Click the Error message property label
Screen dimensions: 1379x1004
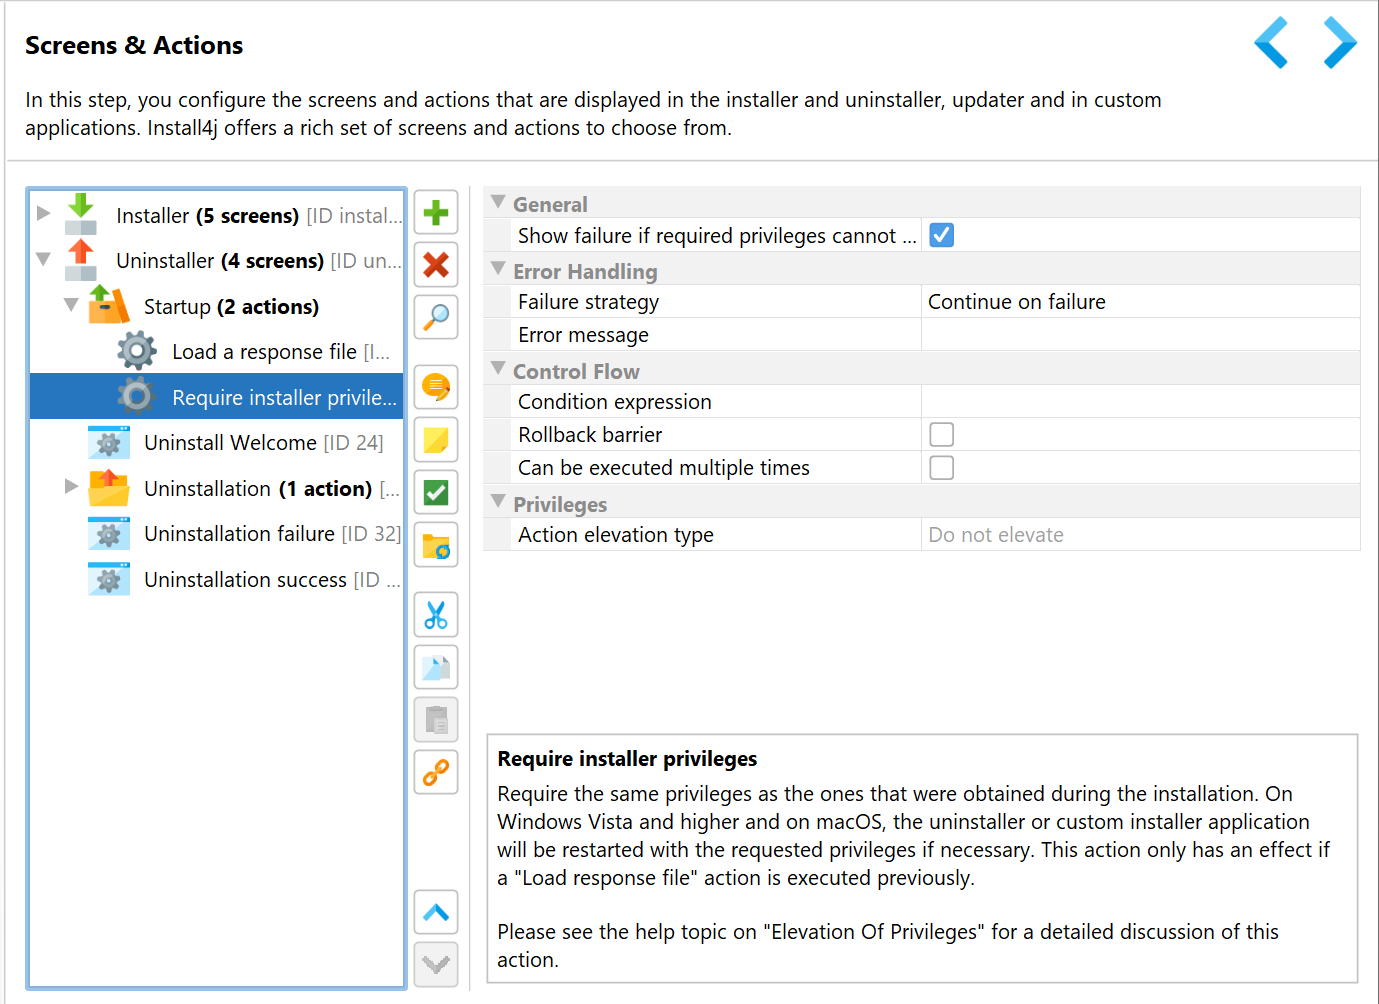(583, 335)
